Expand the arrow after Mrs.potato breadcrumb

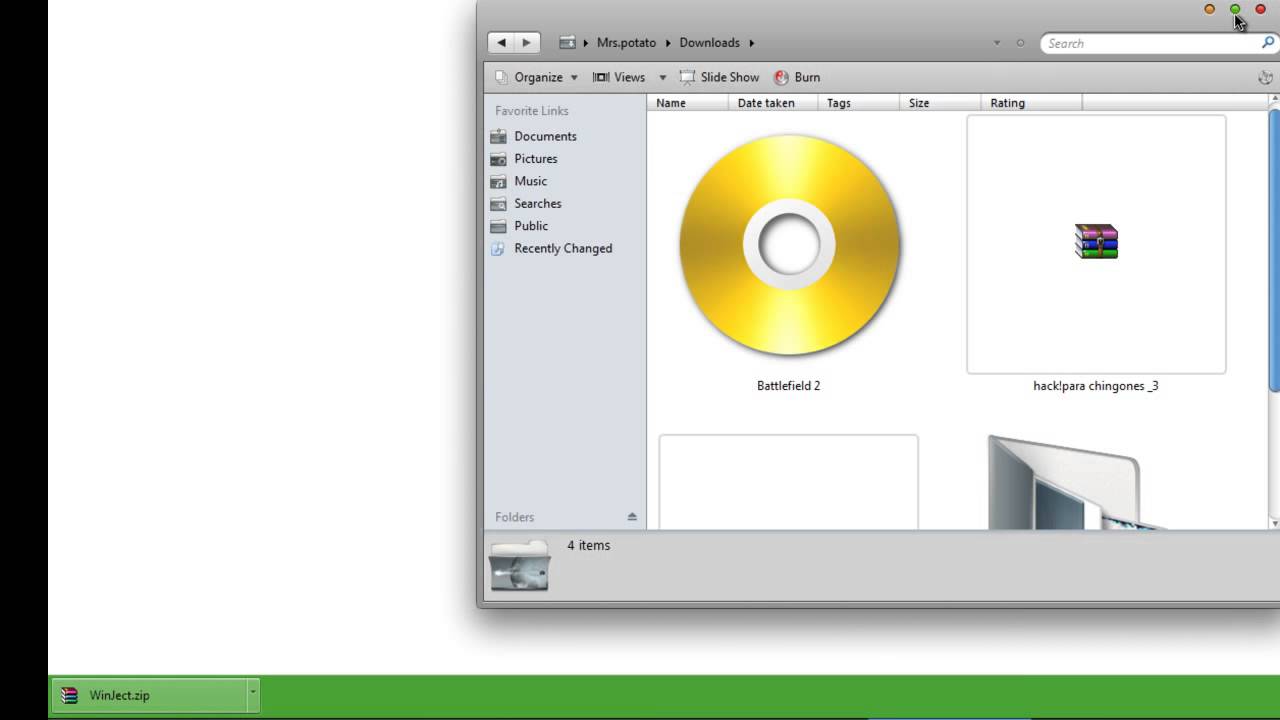click(x=669, y=43)
